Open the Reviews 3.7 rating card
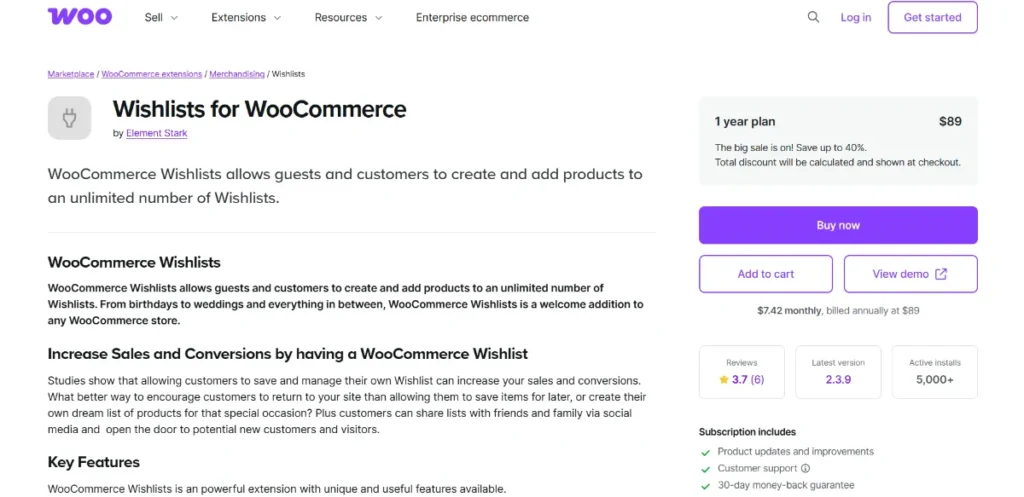The height and width of the screenshot is (497, 1024). click(741, 372)
